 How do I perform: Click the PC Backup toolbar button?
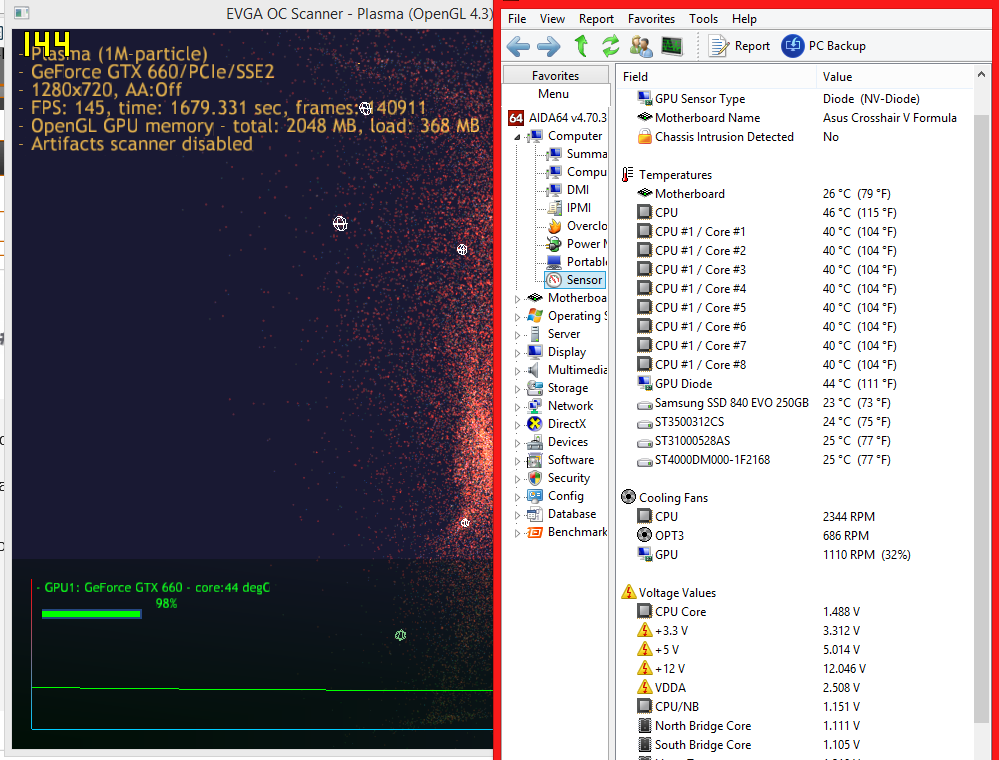pyautogui.click(x=824, y=46)
